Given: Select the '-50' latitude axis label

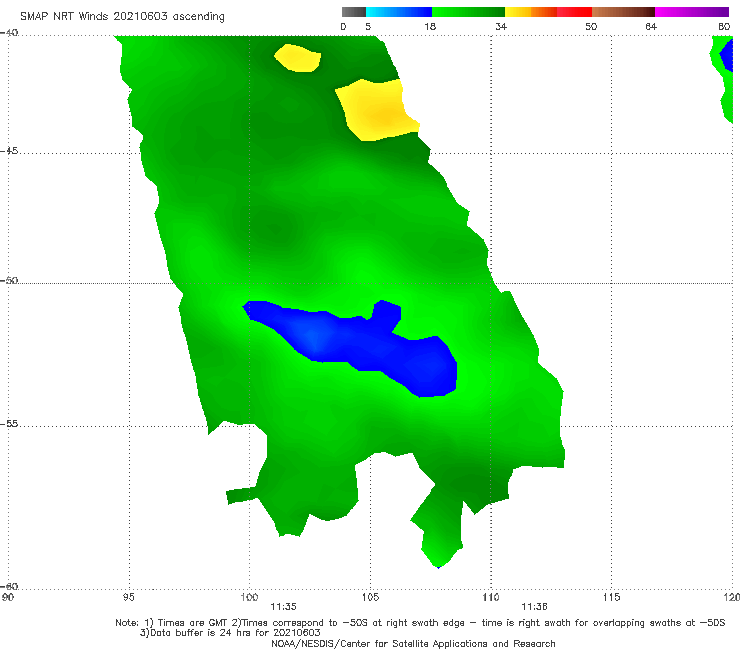Looking at the screenshot, I should tap(9, 280).
